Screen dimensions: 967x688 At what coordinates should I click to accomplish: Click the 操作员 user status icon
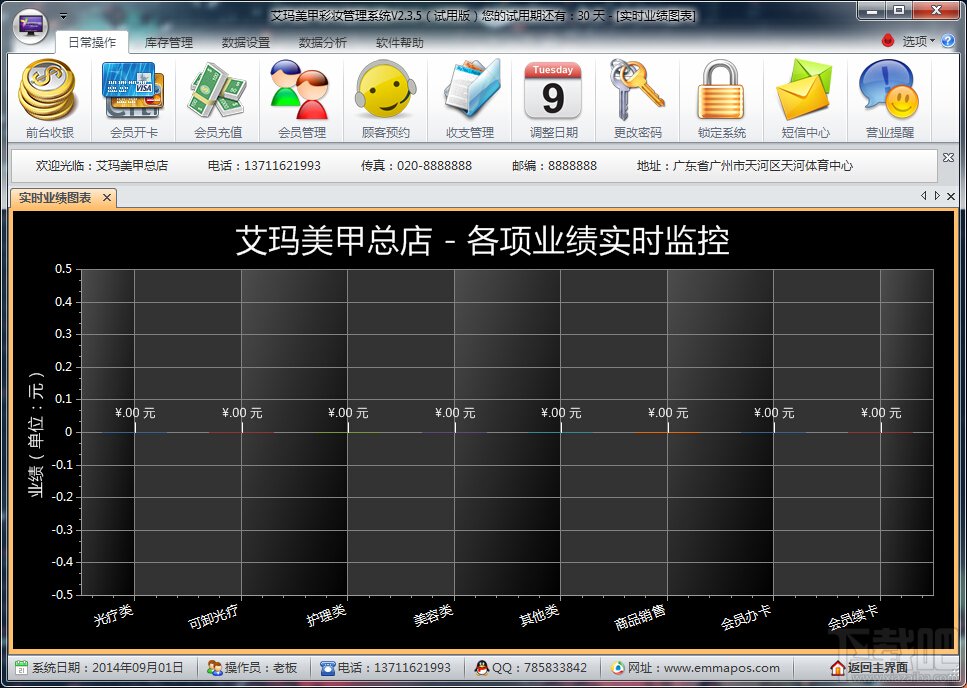coord(215,668)
